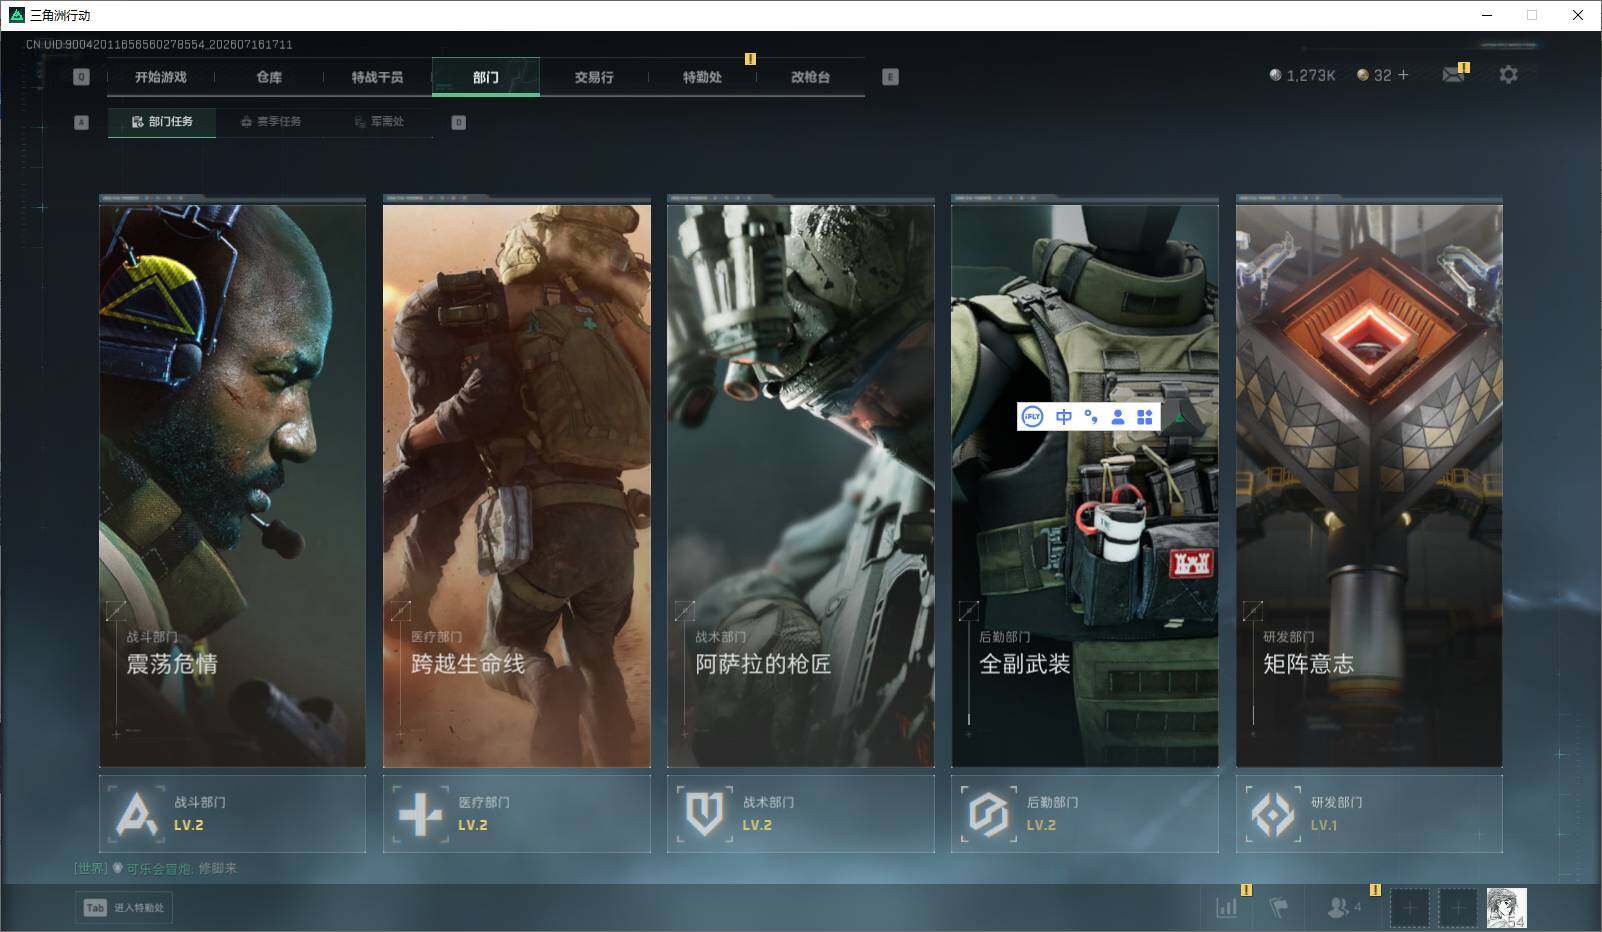Screen dimensions: 1602x932
Task: Click the 进入特勤处 Tab button
Action: (x=124, y=908)
